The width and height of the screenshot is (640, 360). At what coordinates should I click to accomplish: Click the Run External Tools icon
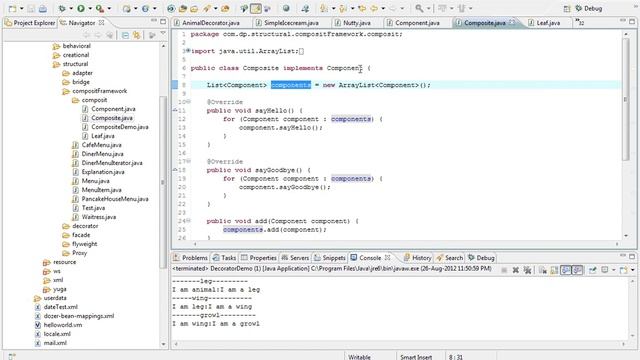(x=100, y=8)
